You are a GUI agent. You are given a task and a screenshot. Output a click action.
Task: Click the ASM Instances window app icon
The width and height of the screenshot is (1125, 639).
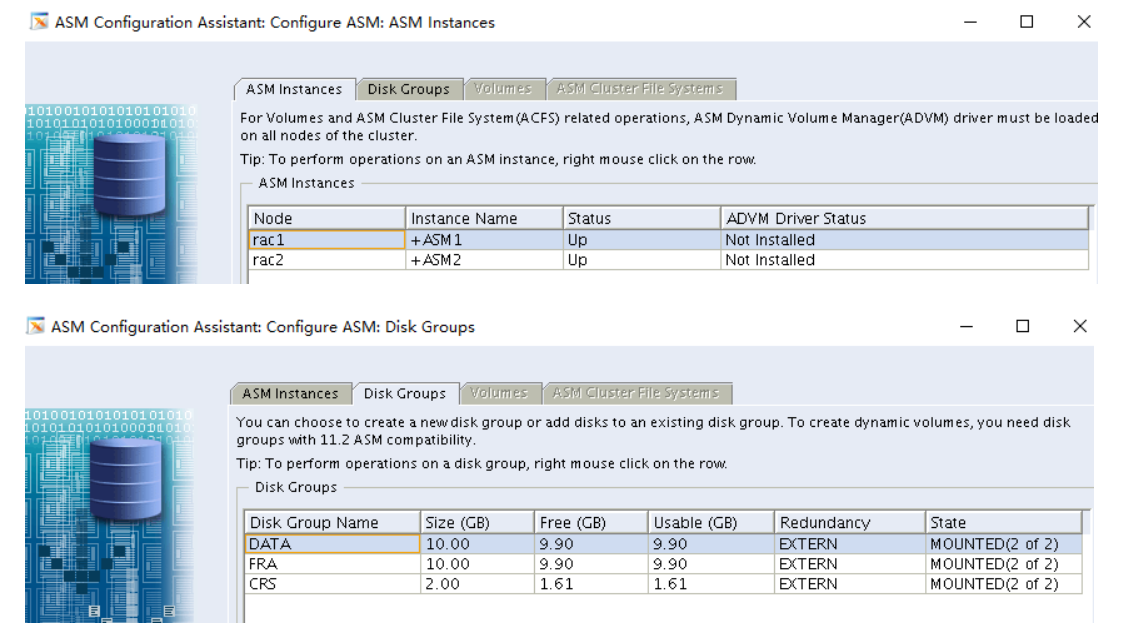[x=39, y=22]
